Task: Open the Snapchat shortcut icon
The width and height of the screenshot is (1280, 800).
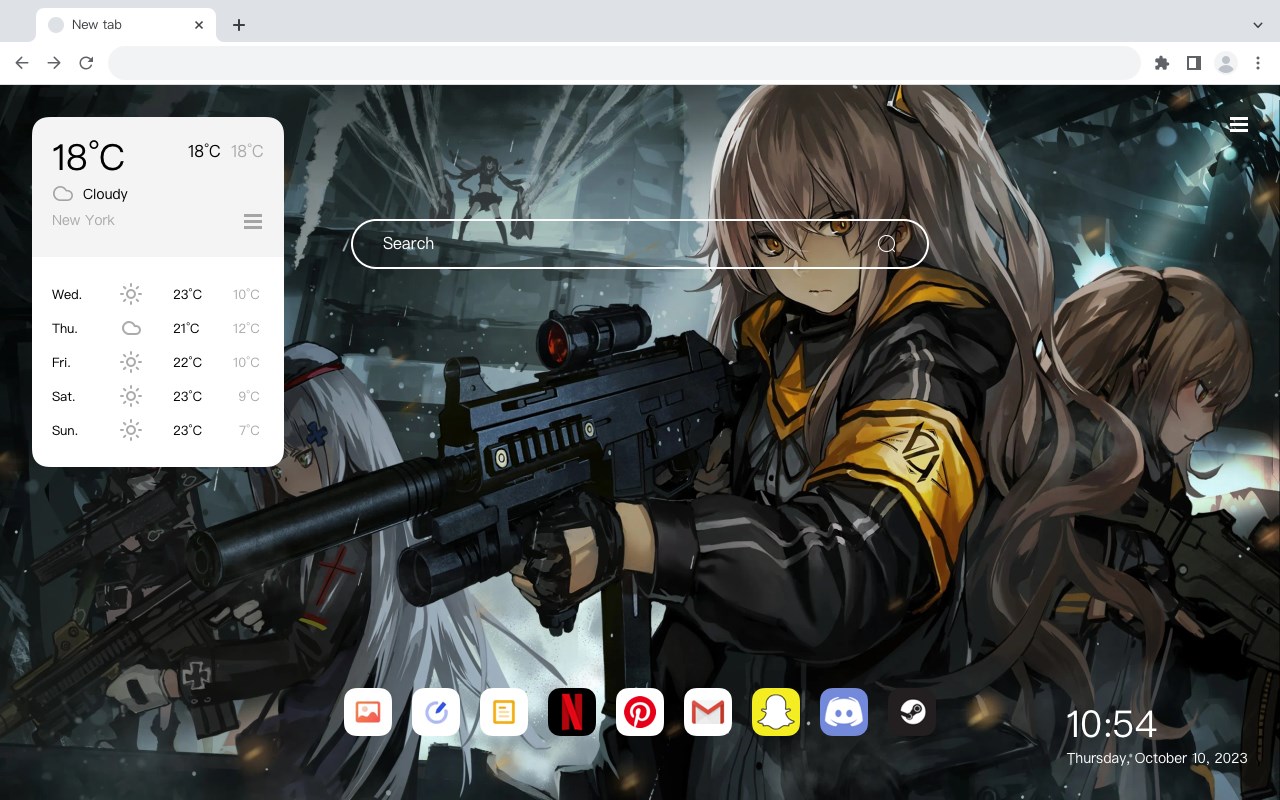Action: point(776,712)
